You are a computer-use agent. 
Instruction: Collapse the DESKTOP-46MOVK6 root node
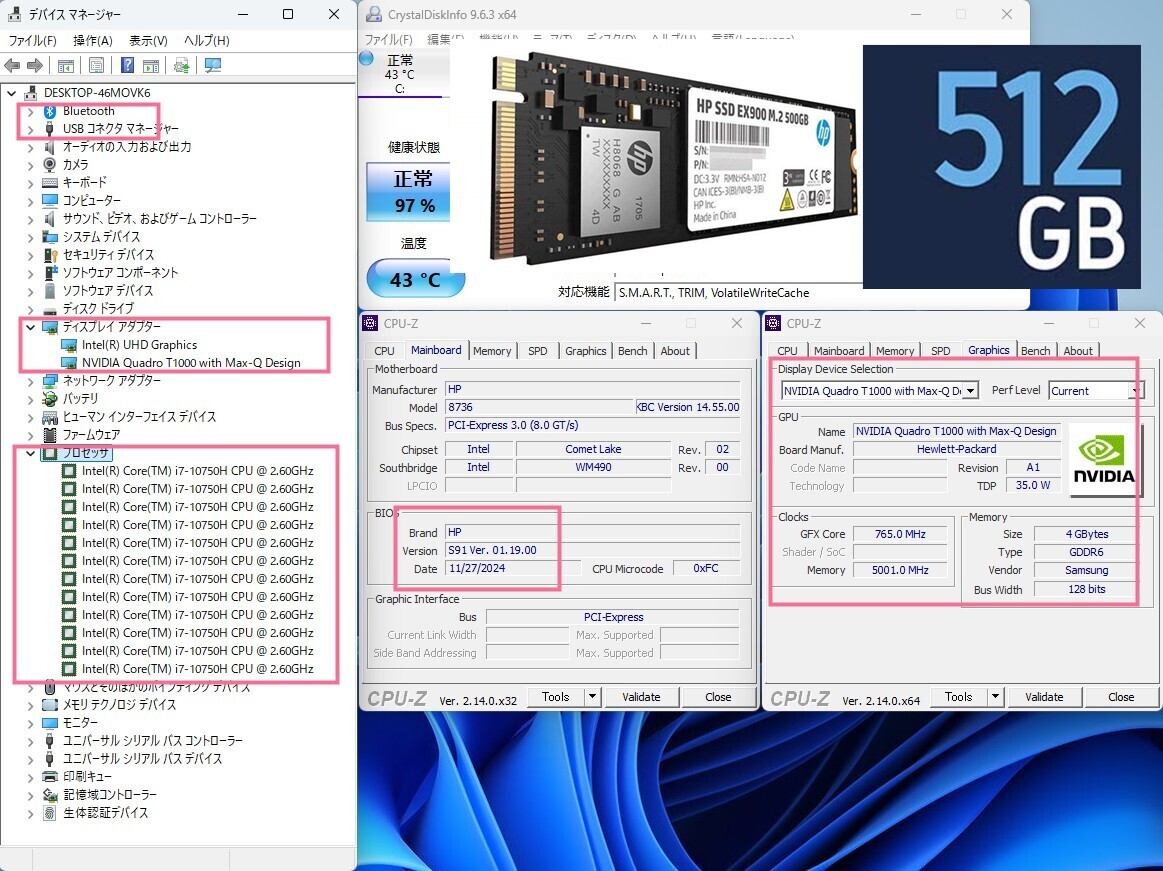tap(12, 93)
